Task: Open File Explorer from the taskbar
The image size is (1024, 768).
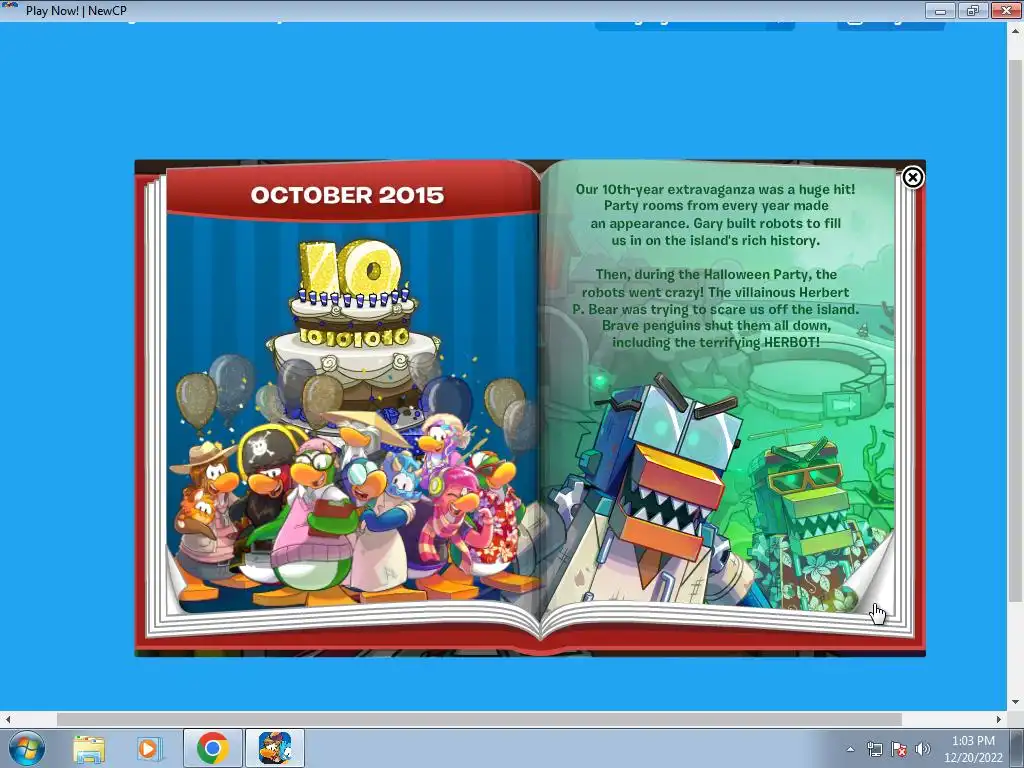Action: [x=89, y=748]
